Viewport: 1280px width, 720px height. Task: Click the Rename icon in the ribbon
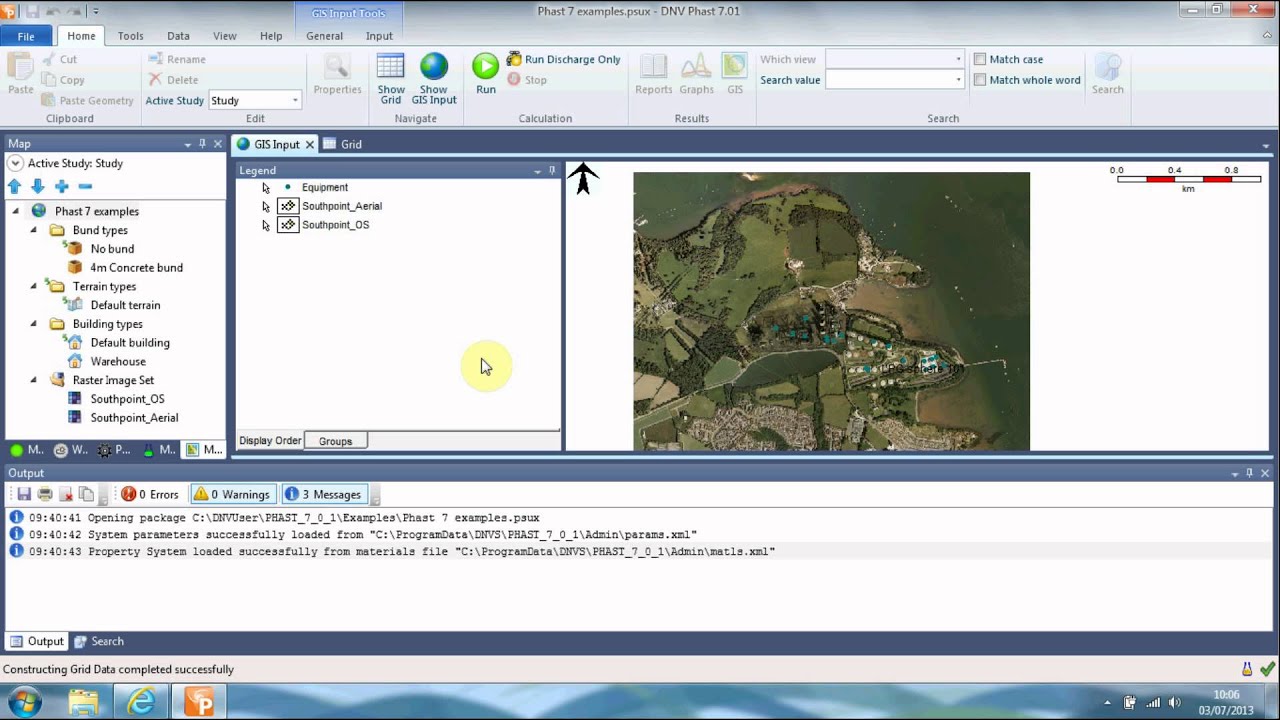155,59
